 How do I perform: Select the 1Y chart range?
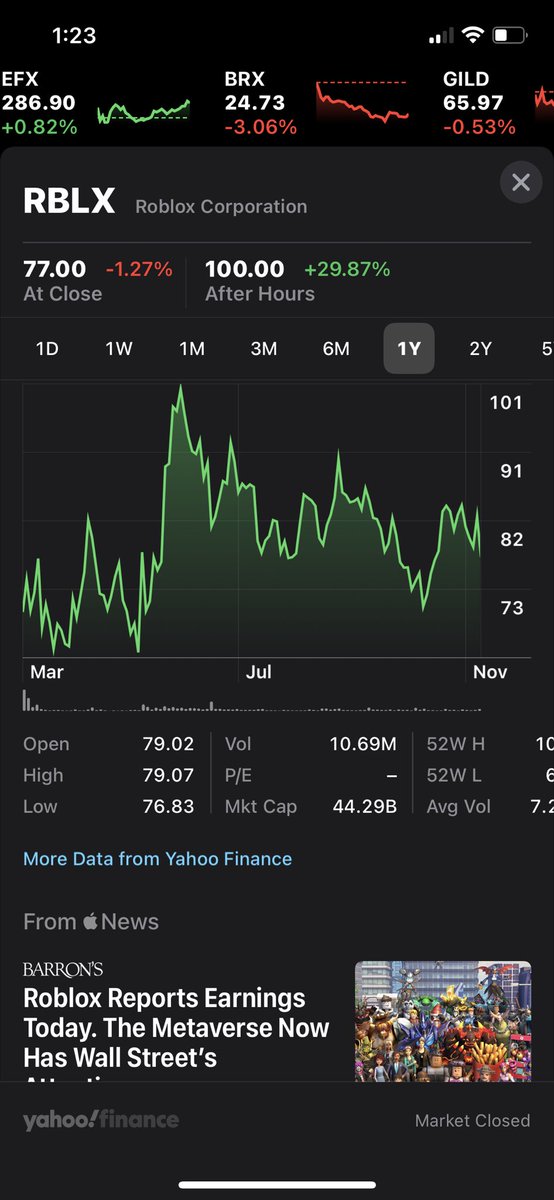[409, 349]
